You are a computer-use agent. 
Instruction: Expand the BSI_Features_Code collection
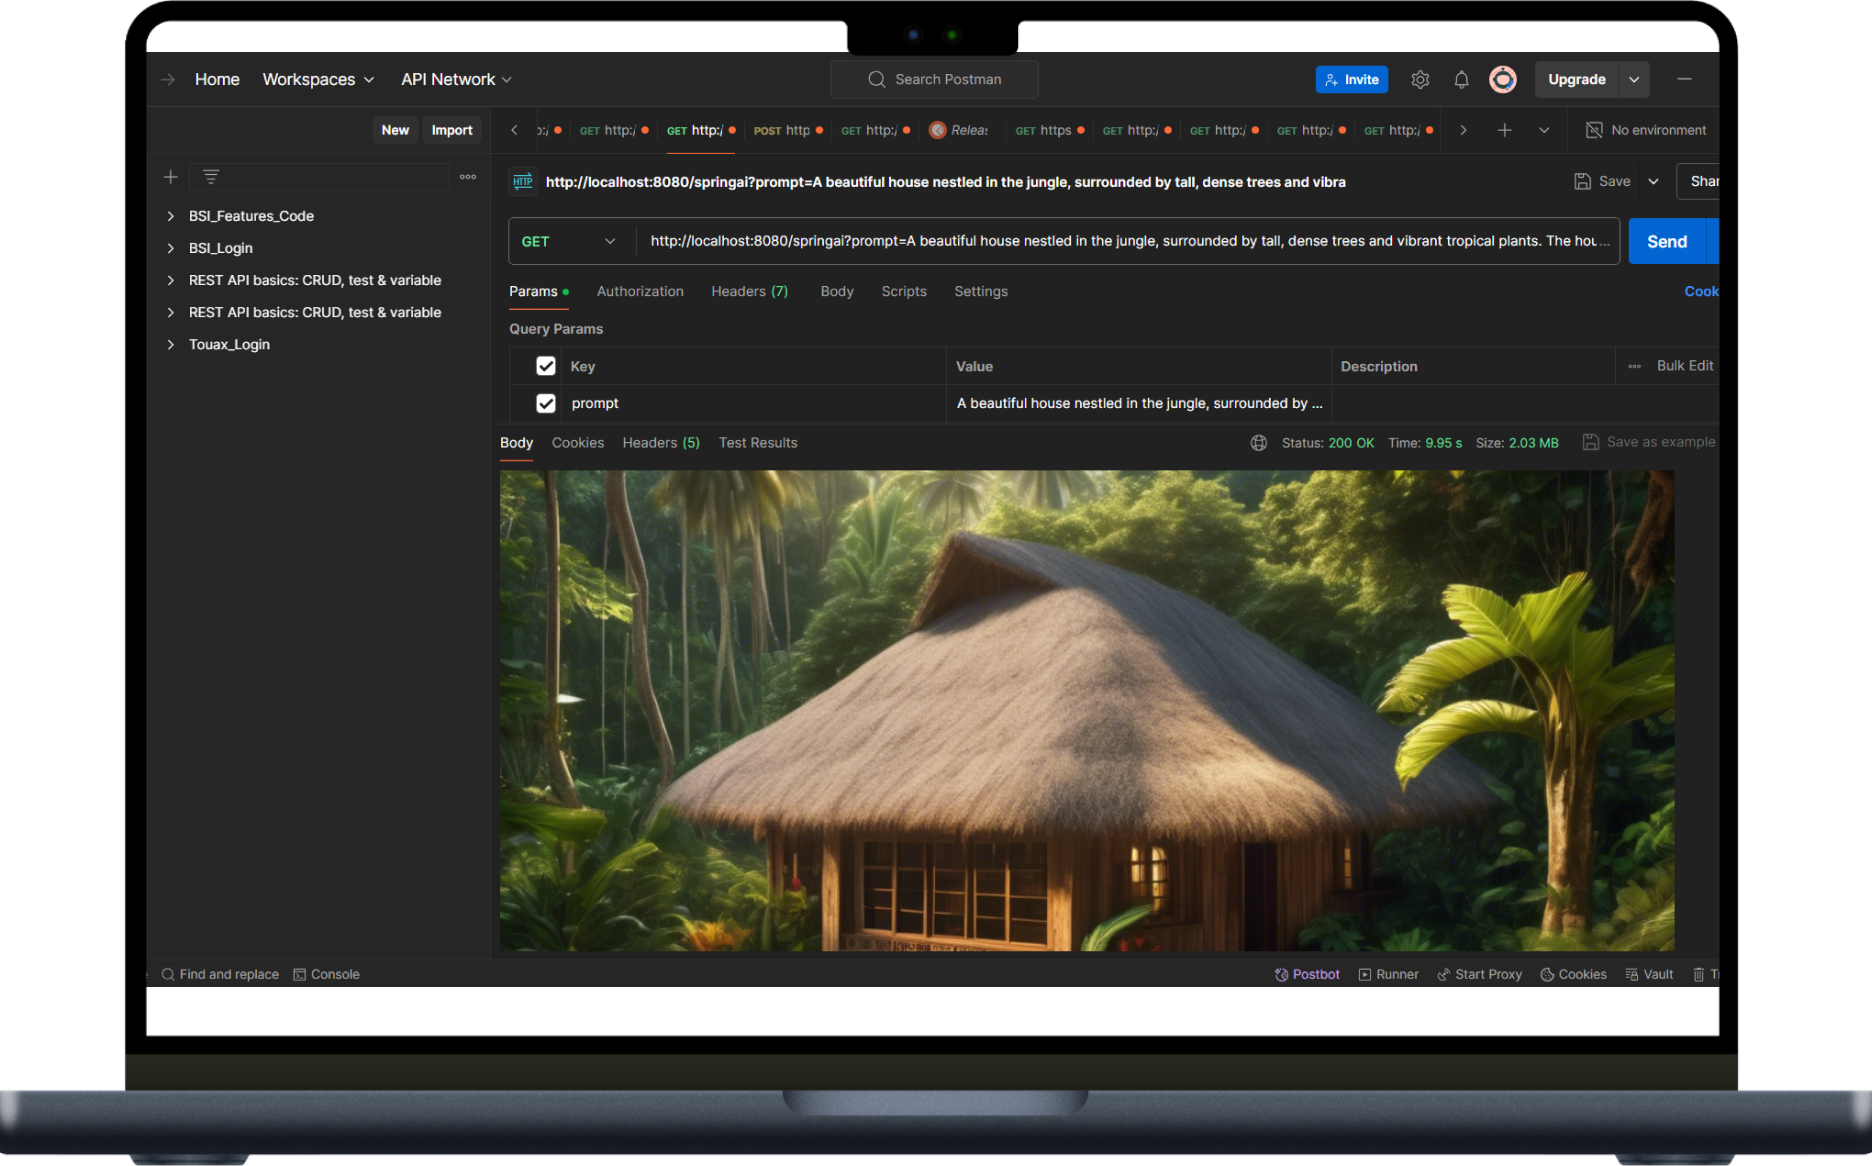coord(171,216)
